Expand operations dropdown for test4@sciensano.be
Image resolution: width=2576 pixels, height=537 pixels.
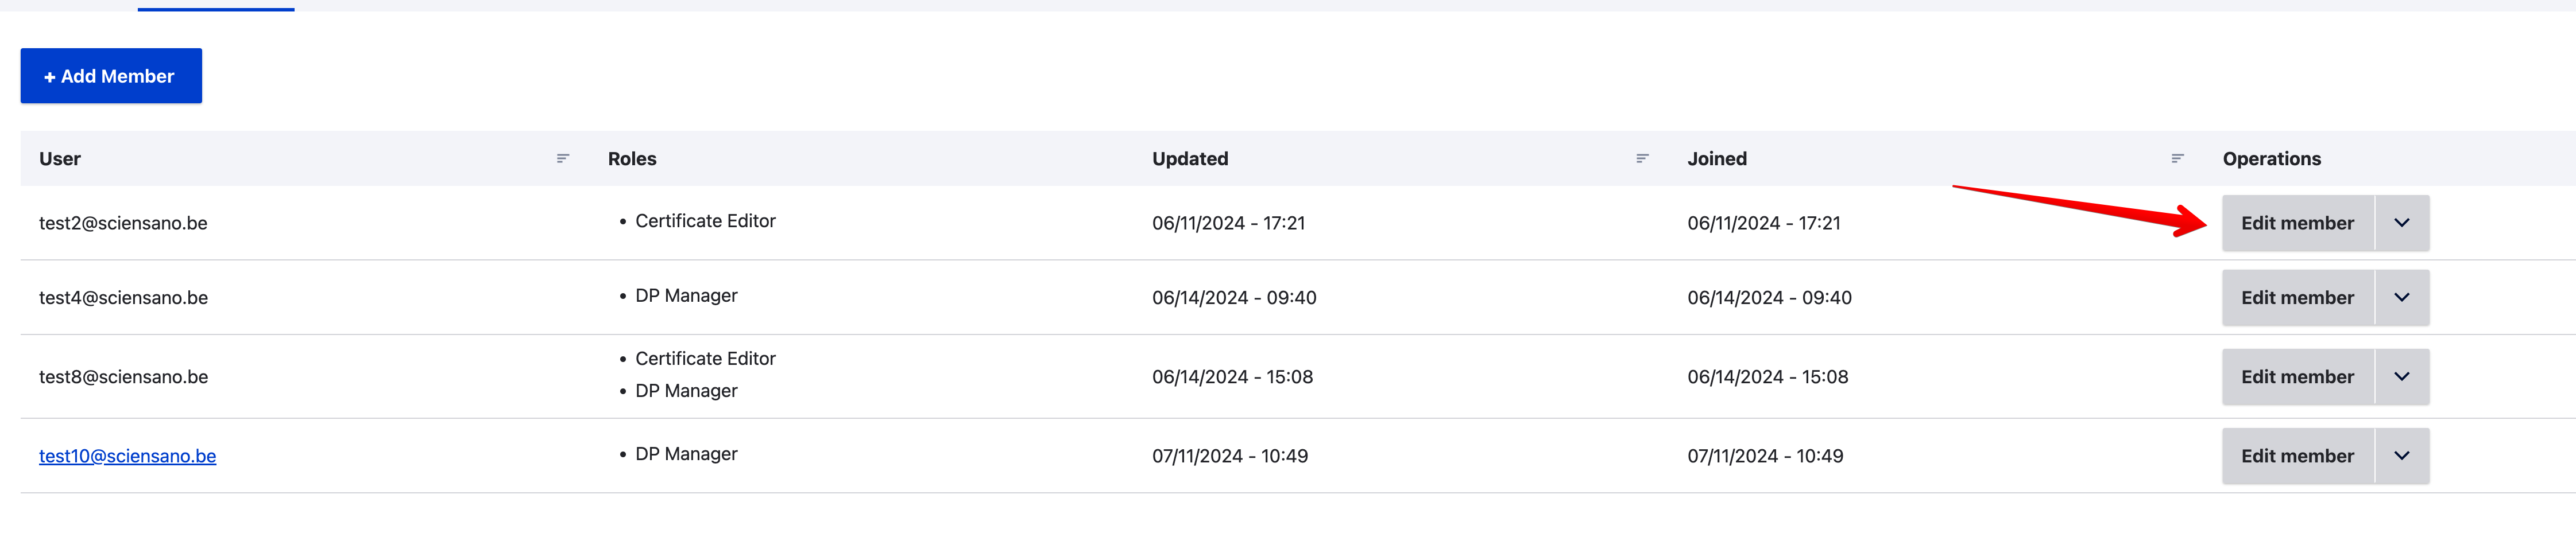point(2402,298)
